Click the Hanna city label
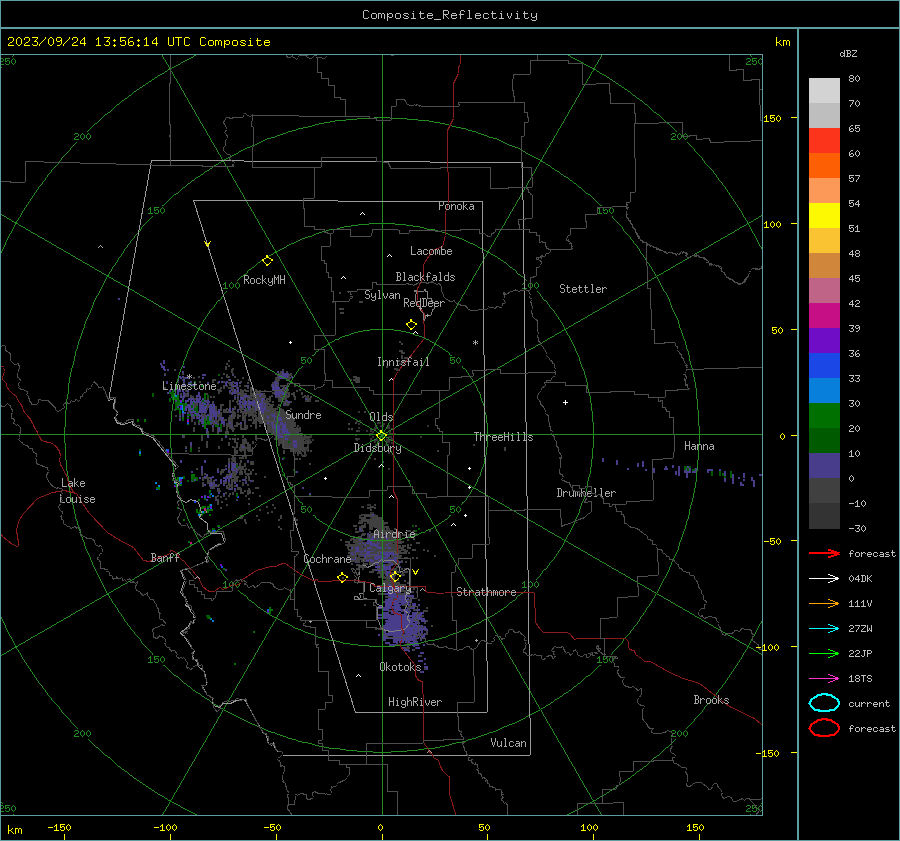The height and width of the screenshot is (841, 900). click(699, 446)
